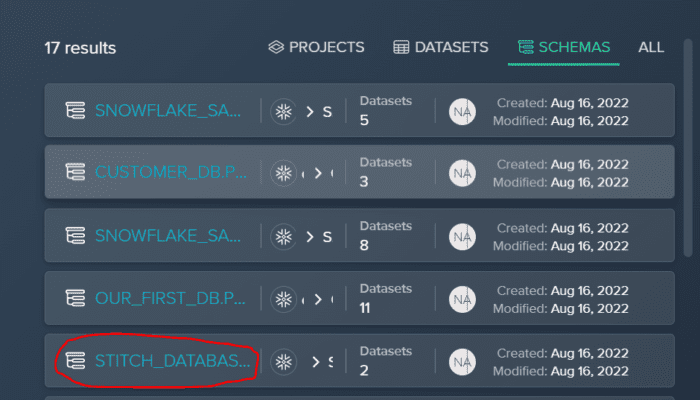Click Snowflake connector icon in 5-dataset SNOWFLAKE_SA... row

point(283,112)
